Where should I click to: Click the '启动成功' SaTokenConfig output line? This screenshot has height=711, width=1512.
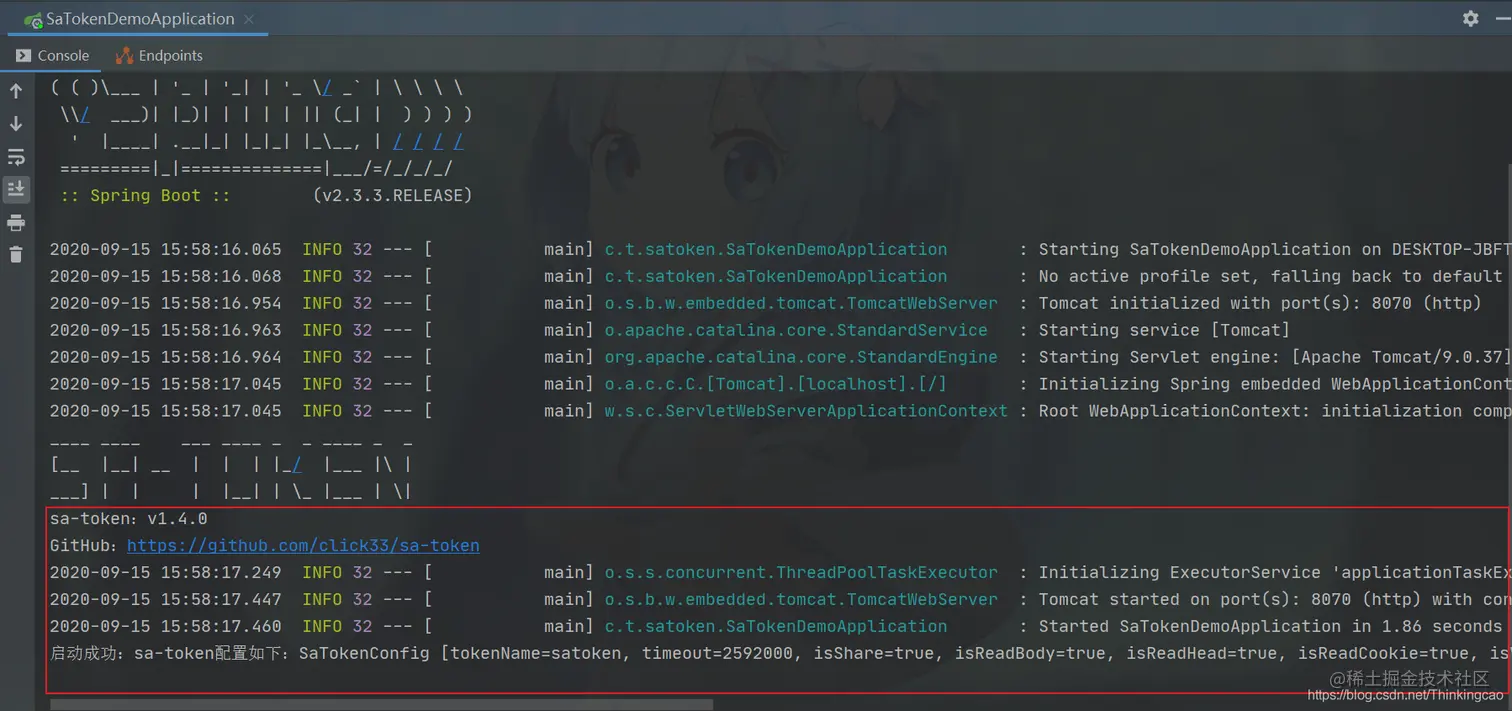point(780,654)
